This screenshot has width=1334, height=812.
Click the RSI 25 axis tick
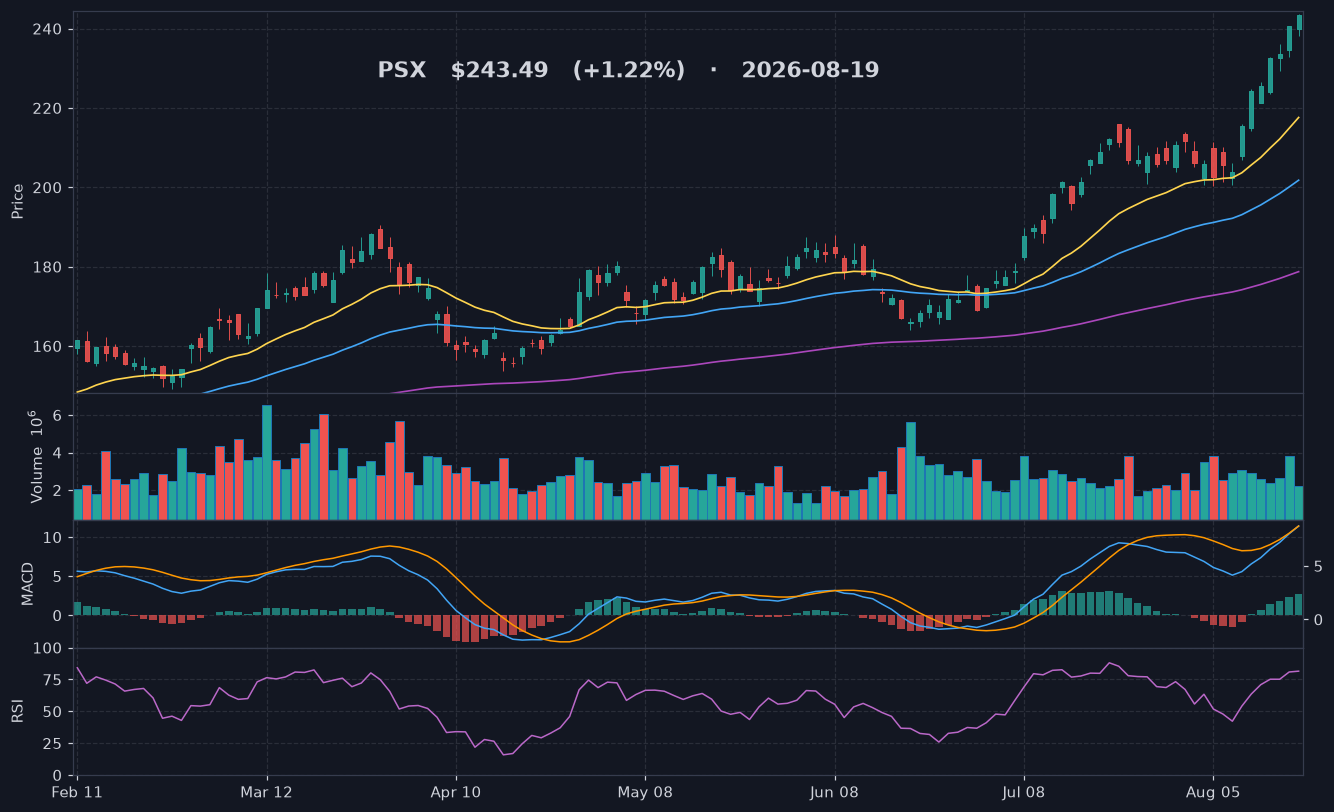[x=55, y=744]
